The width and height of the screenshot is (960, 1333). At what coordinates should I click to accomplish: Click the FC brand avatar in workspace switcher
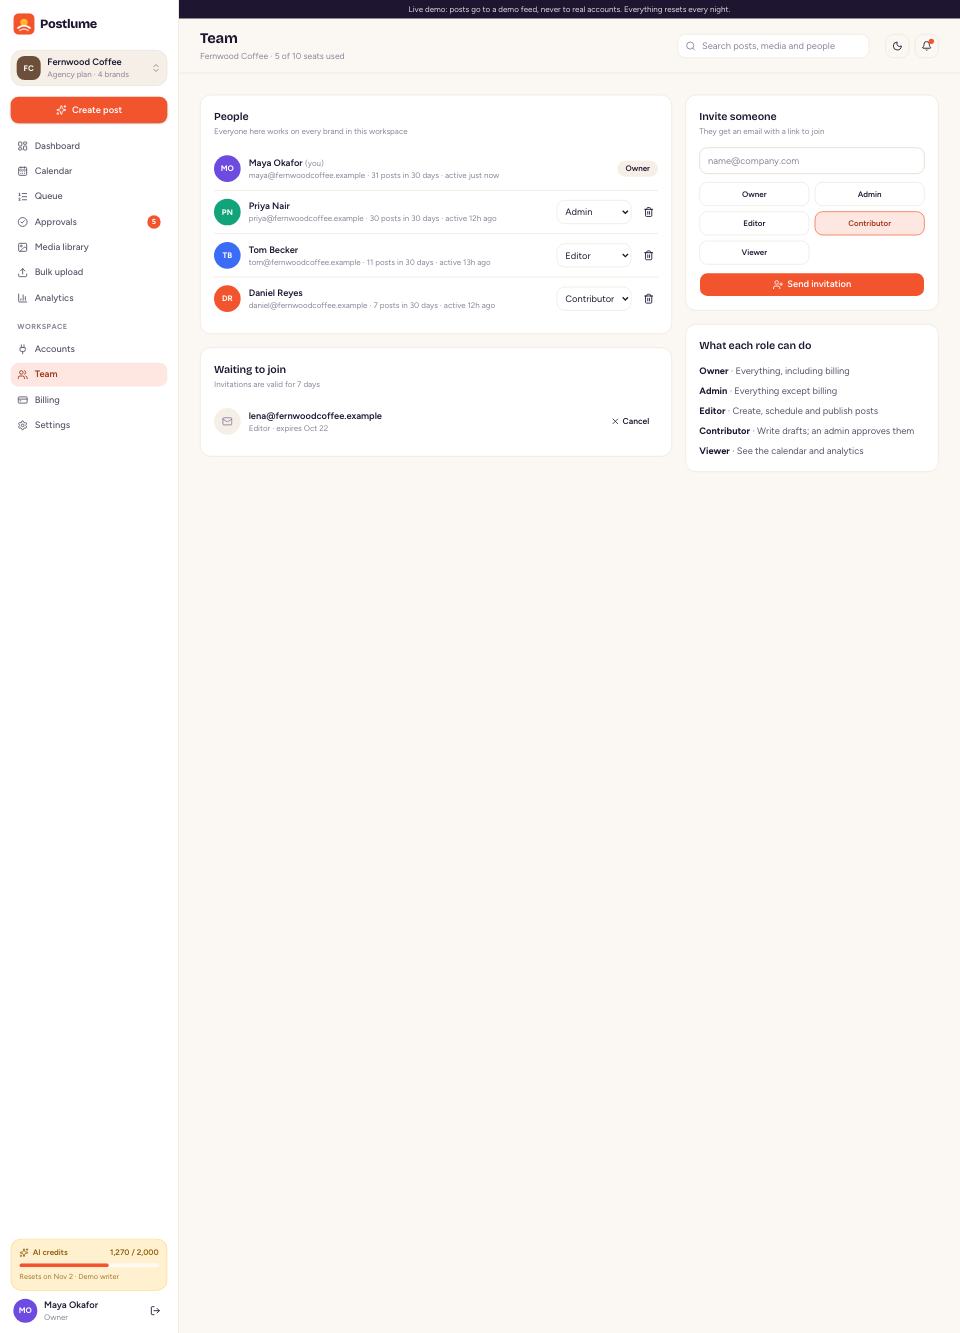click(29, 68)
